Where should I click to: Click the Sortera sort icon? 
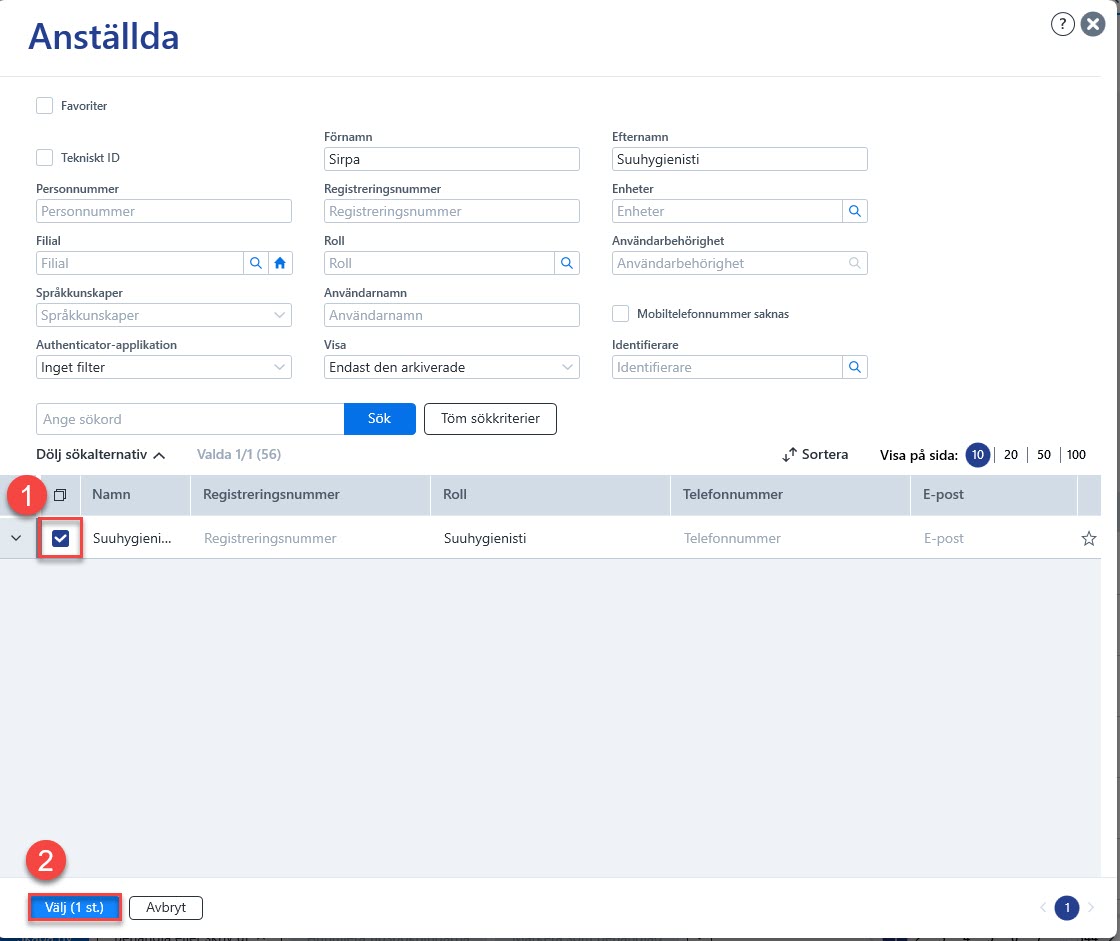coord(789,454)
